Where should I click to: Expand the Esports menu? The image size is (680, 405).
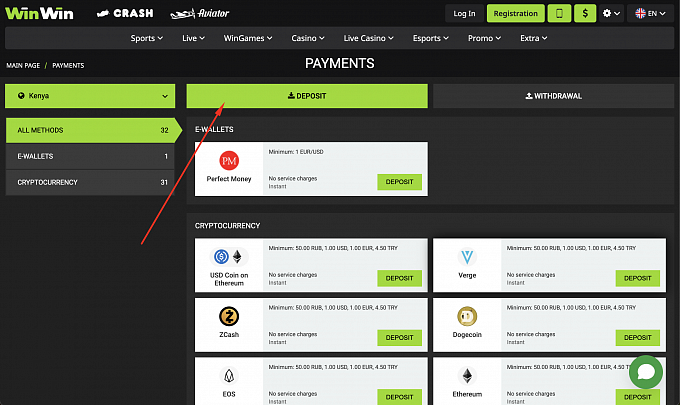[x=431, y=38]
